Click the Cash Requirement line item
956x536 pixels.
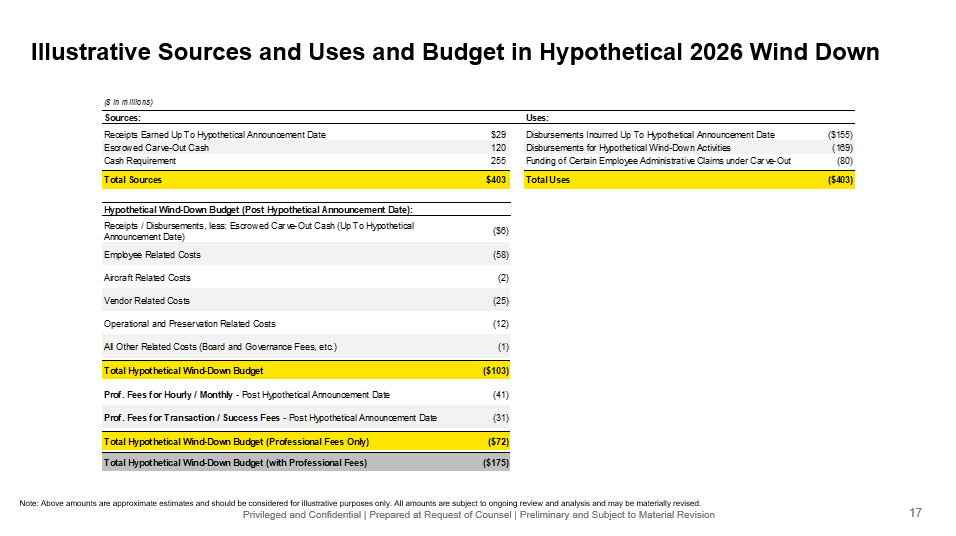point(140,161)
